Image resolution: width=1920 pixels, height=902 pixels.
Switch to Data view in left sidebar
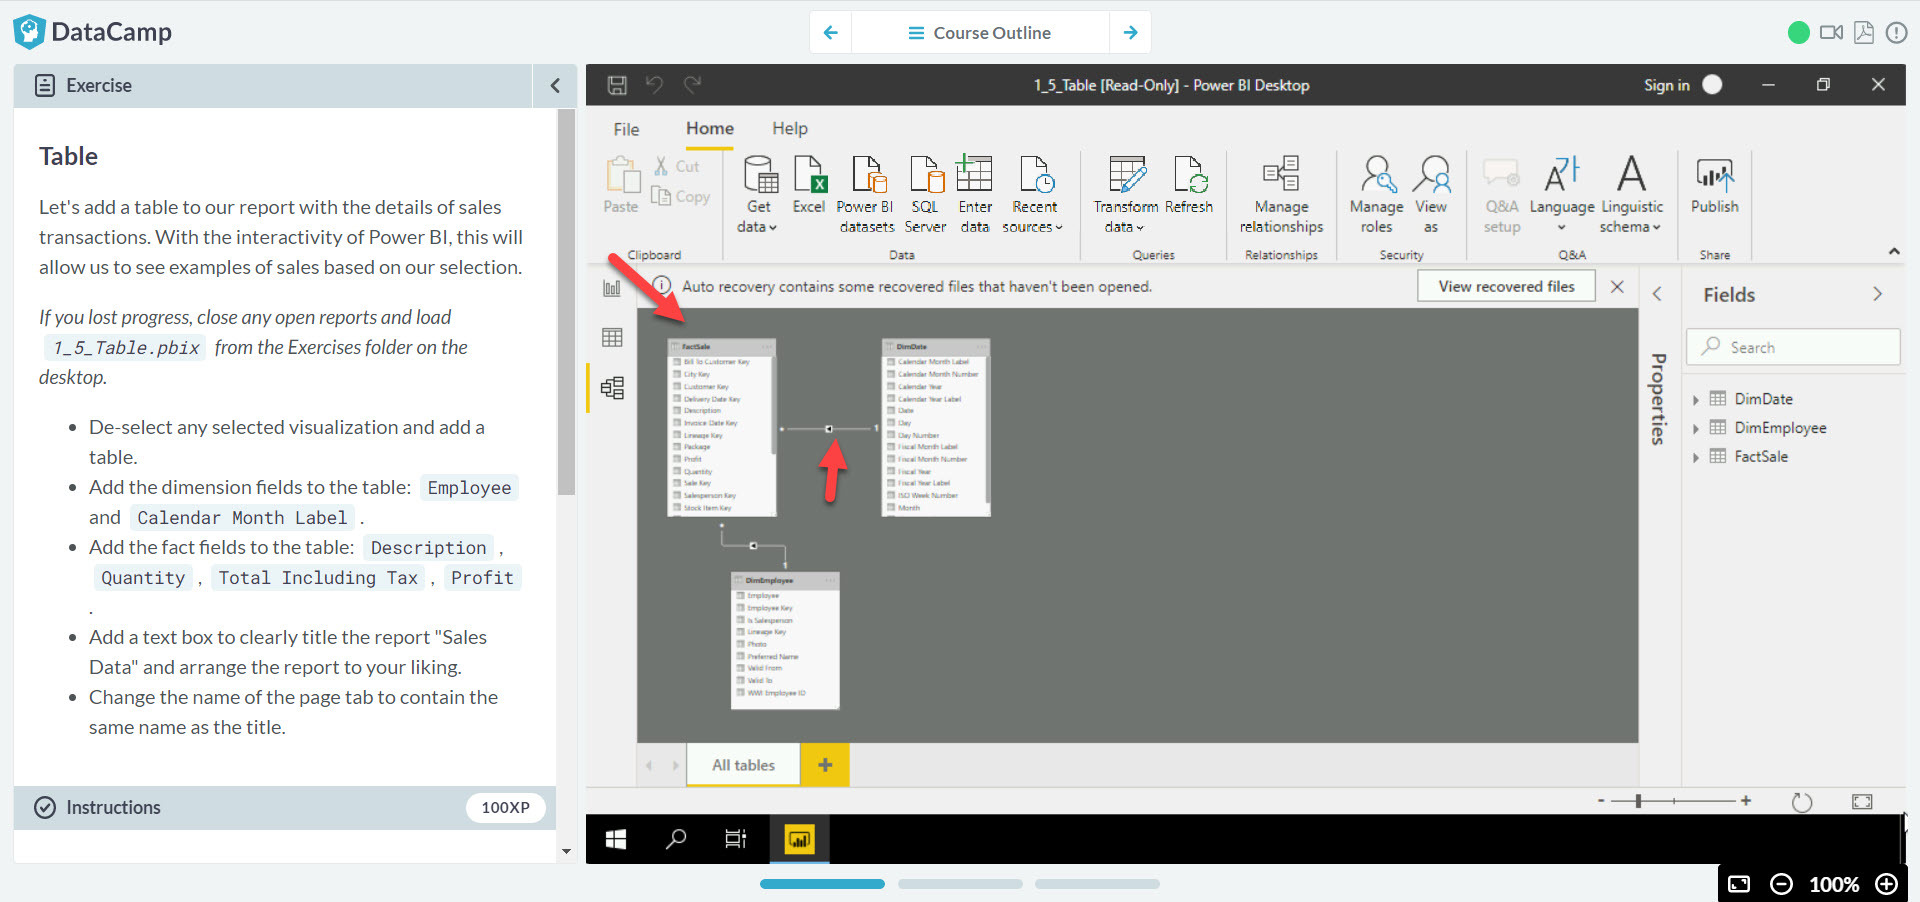point(612,338)
